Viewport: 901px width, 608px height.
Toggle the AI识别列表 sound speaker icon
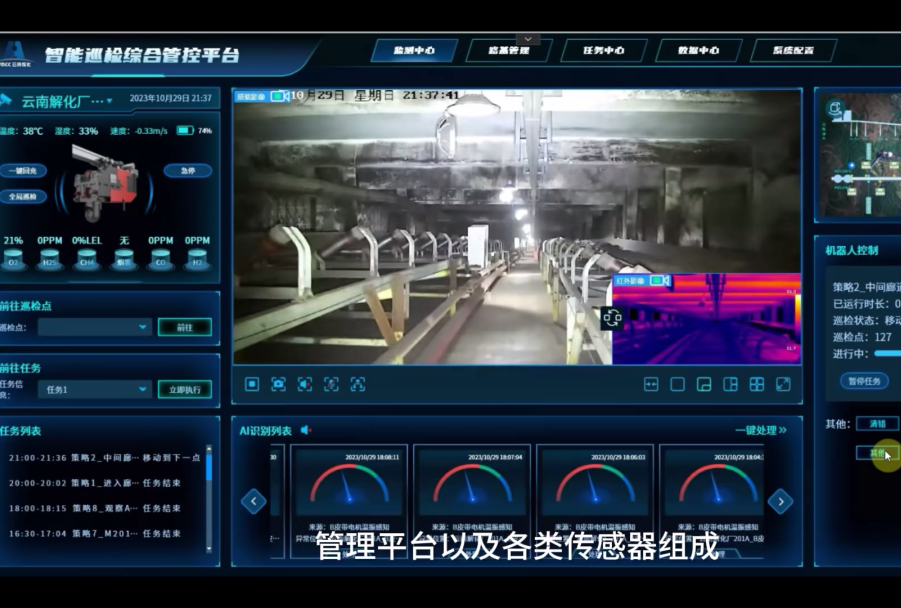[306, 430]
